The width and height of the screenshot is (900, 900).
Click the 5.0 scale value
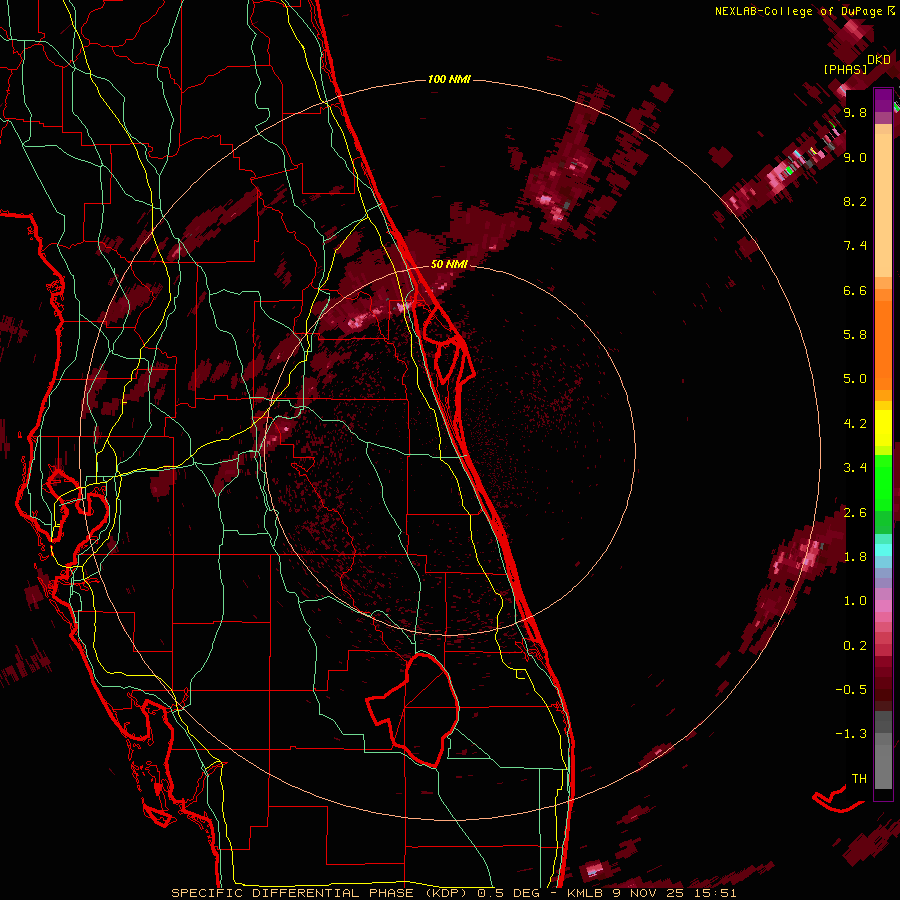coord(855,379)
